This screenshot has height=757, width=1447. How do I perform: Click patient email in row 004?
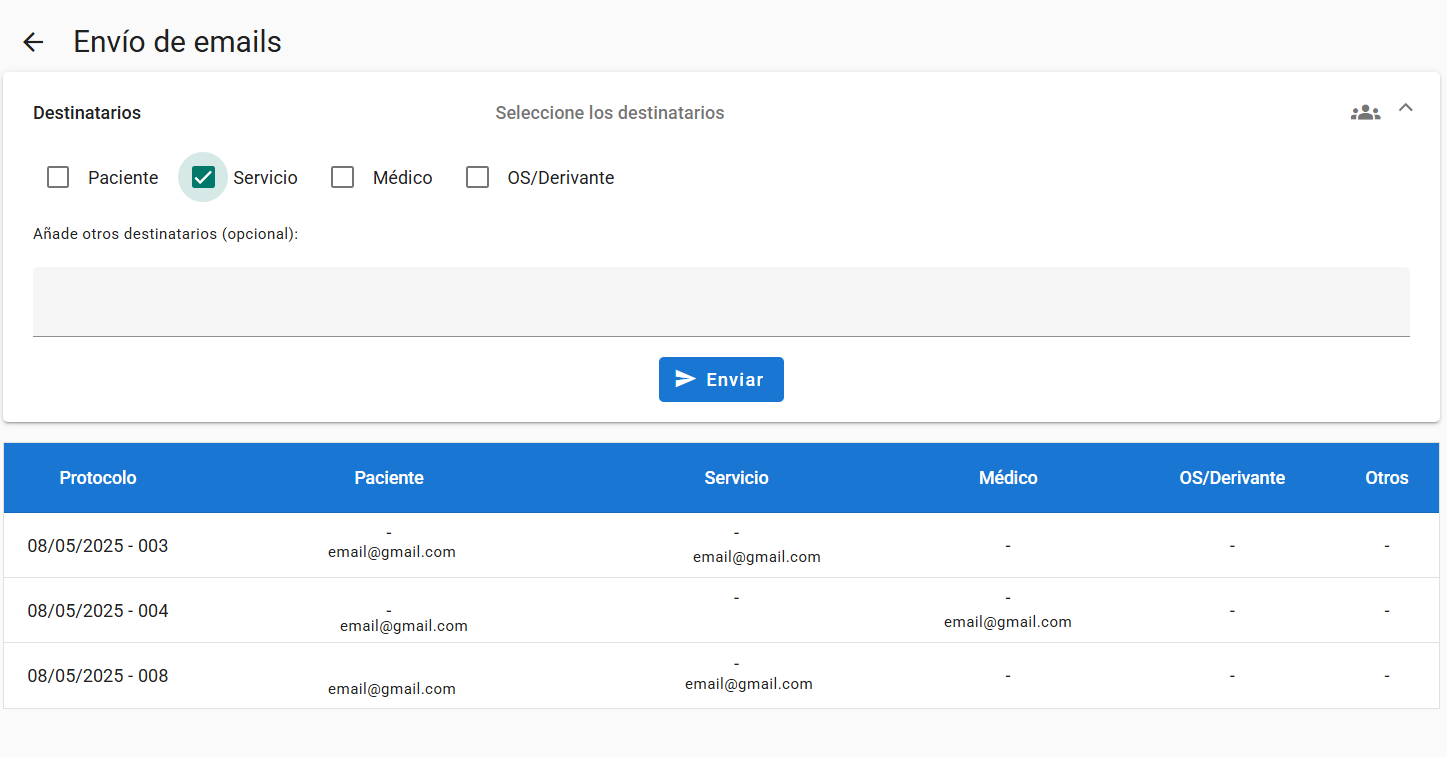coord(404,626)
